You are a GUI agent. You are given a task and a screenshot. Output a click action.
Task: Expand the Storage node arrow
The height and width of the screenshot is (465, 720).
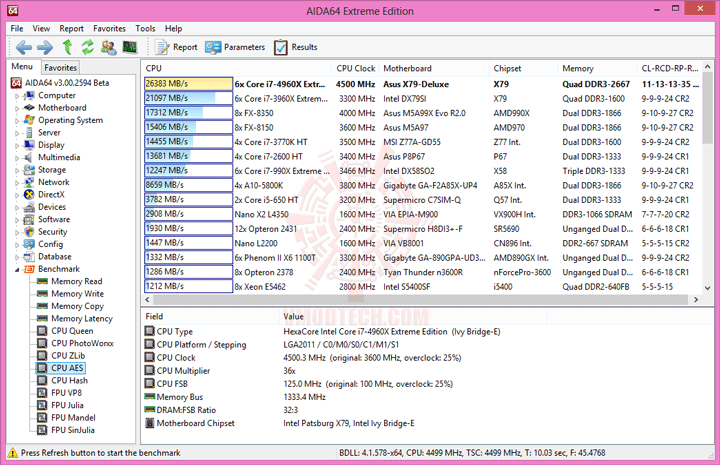pos(17,170)
